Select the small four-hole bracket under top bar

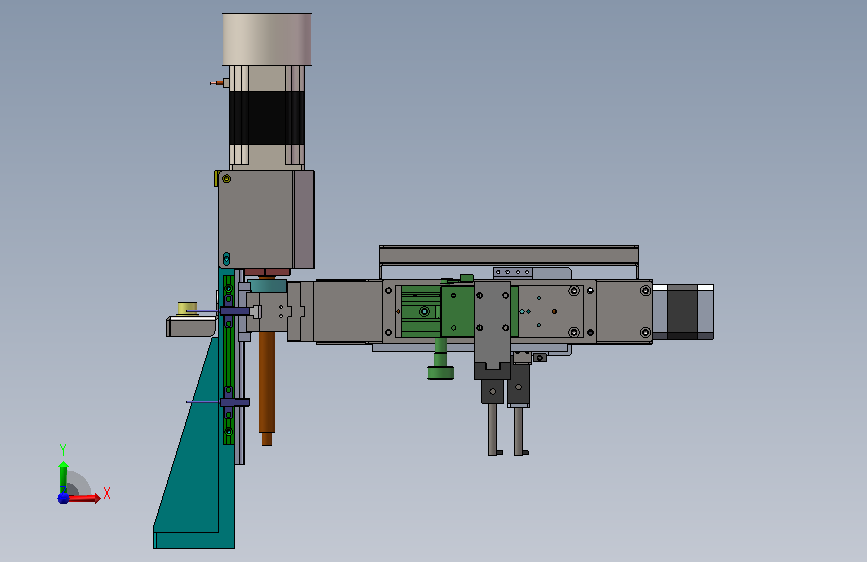coord(513,272)
